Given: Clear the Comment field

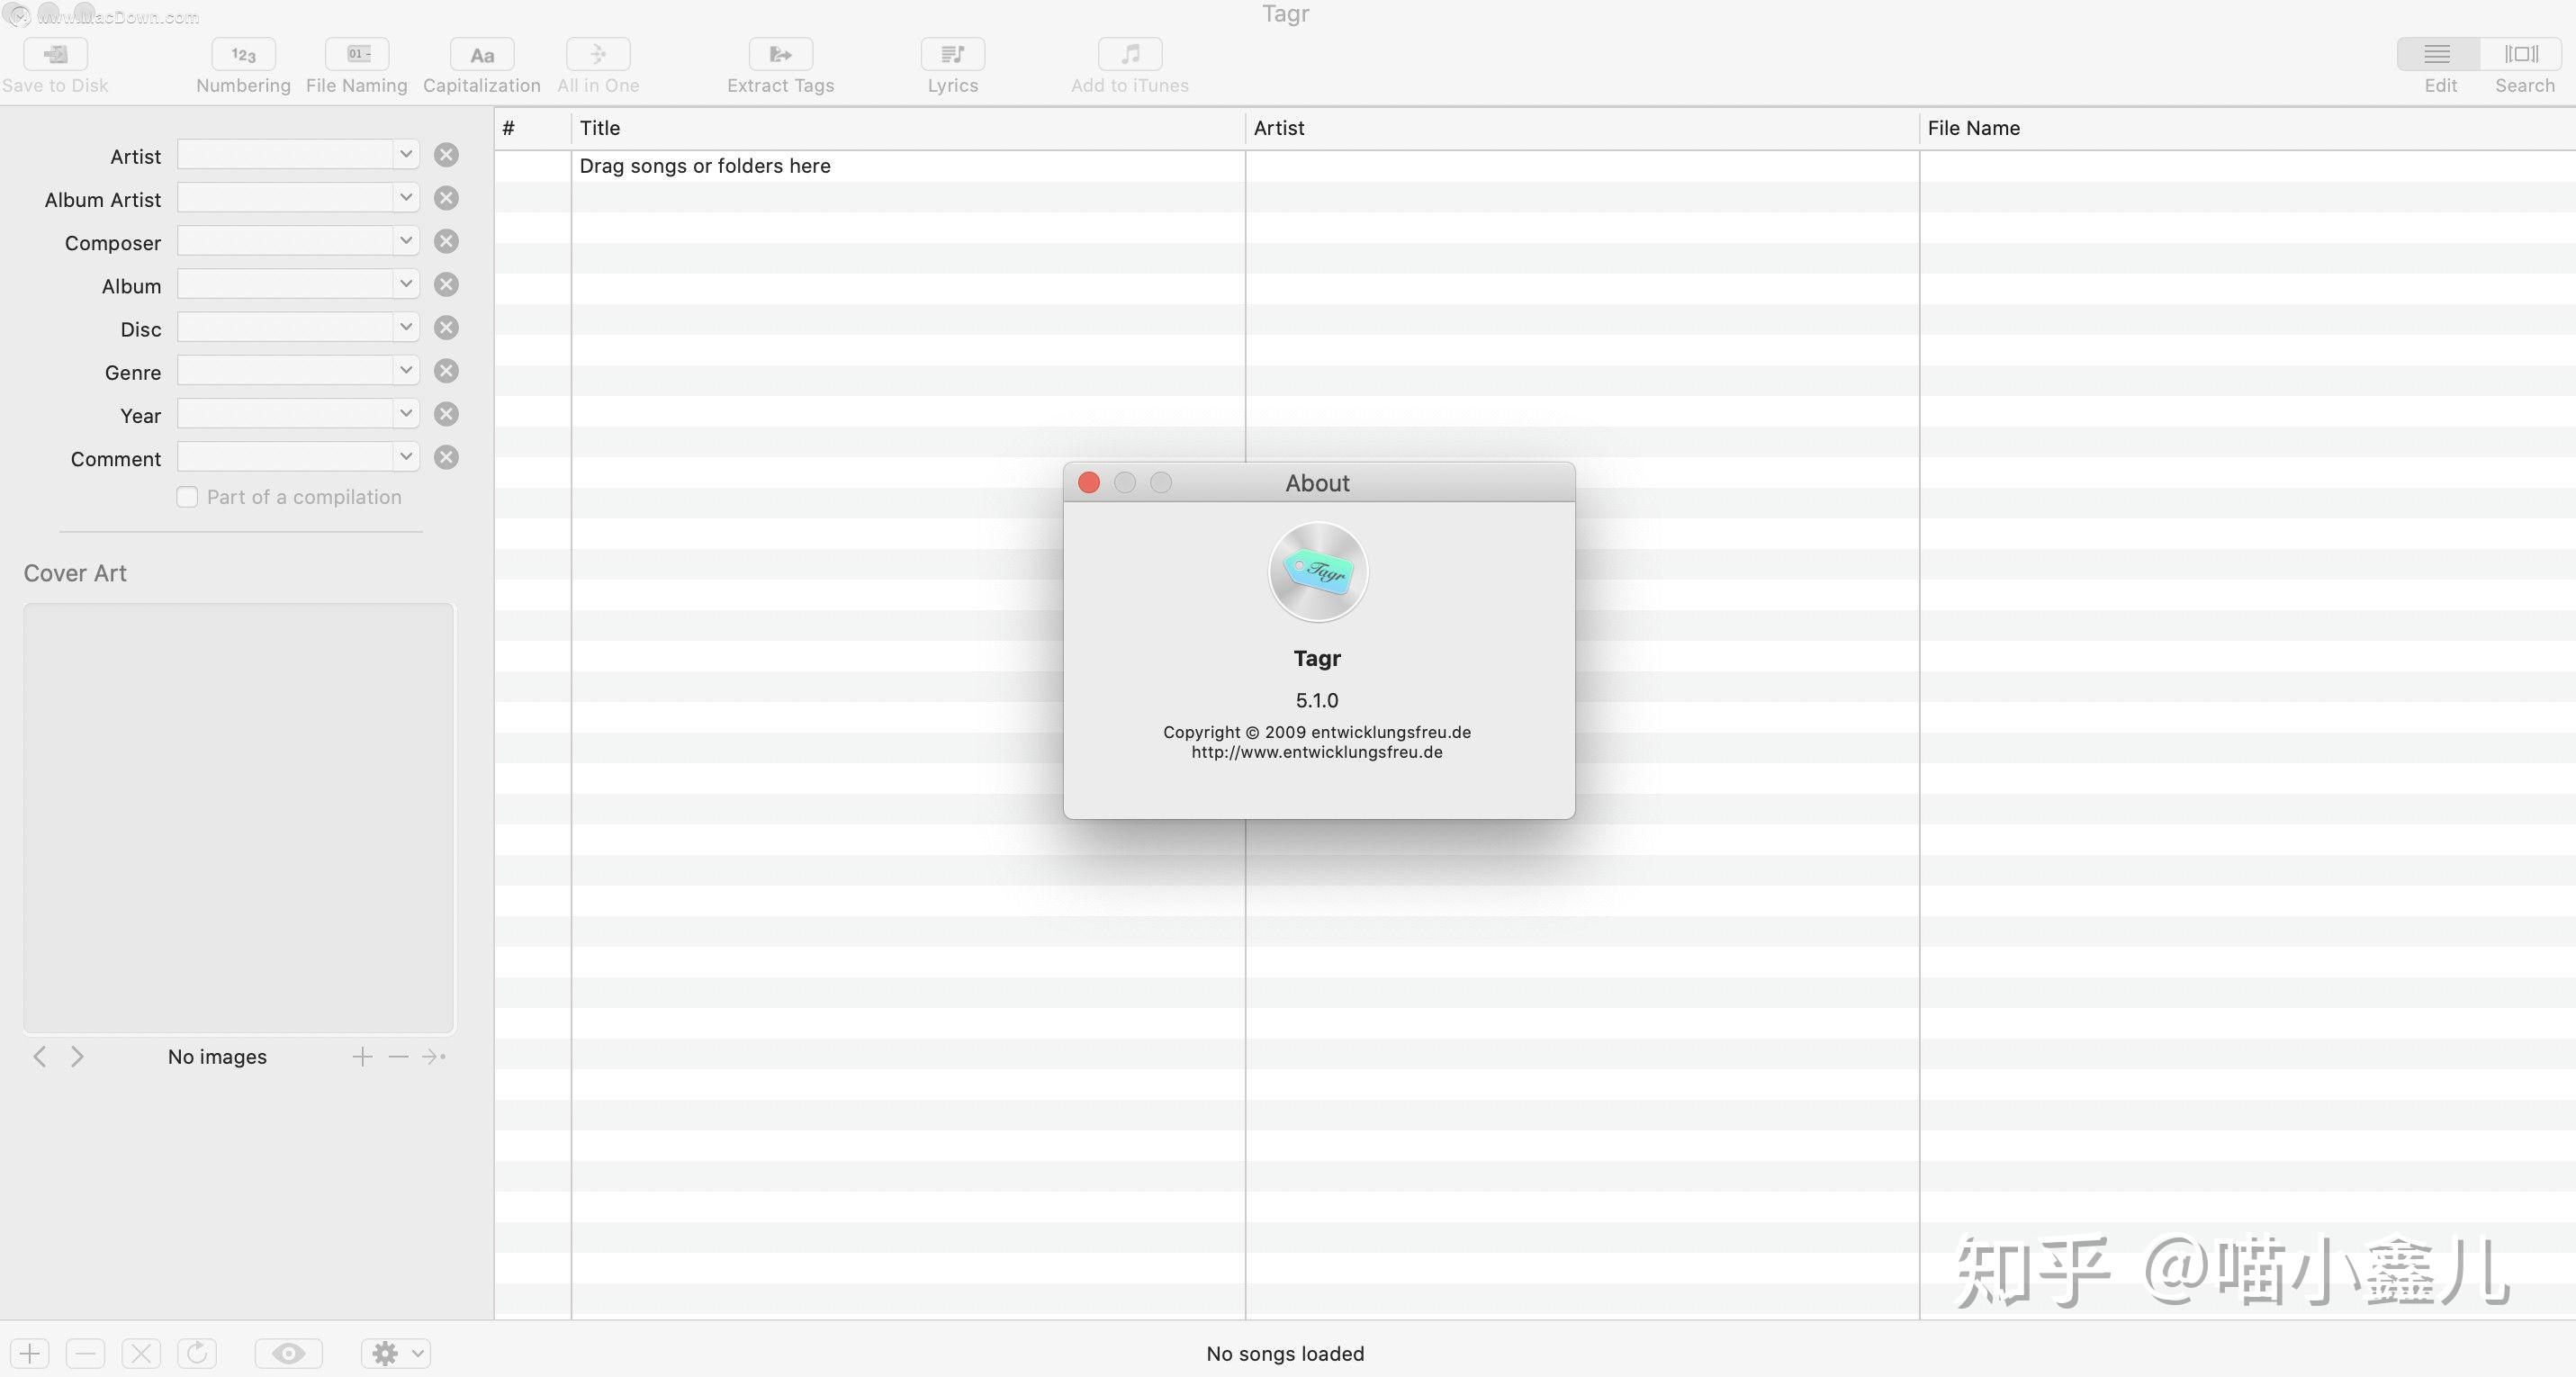Looking at the screenshot, I should click(x=446, y=457).
